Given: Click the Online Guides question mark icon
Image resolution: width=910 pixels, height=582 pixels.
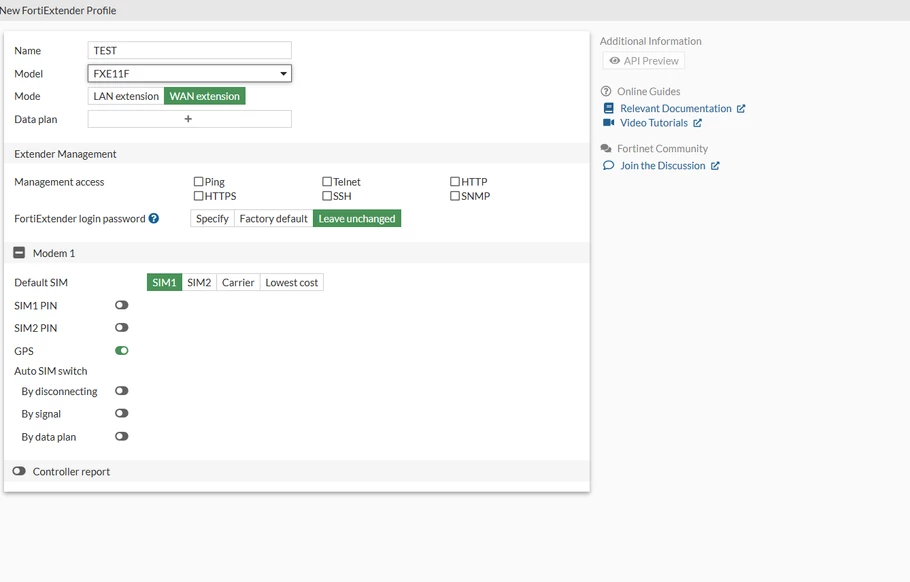Looking at the screenshot, I should (x=606, y=91).
